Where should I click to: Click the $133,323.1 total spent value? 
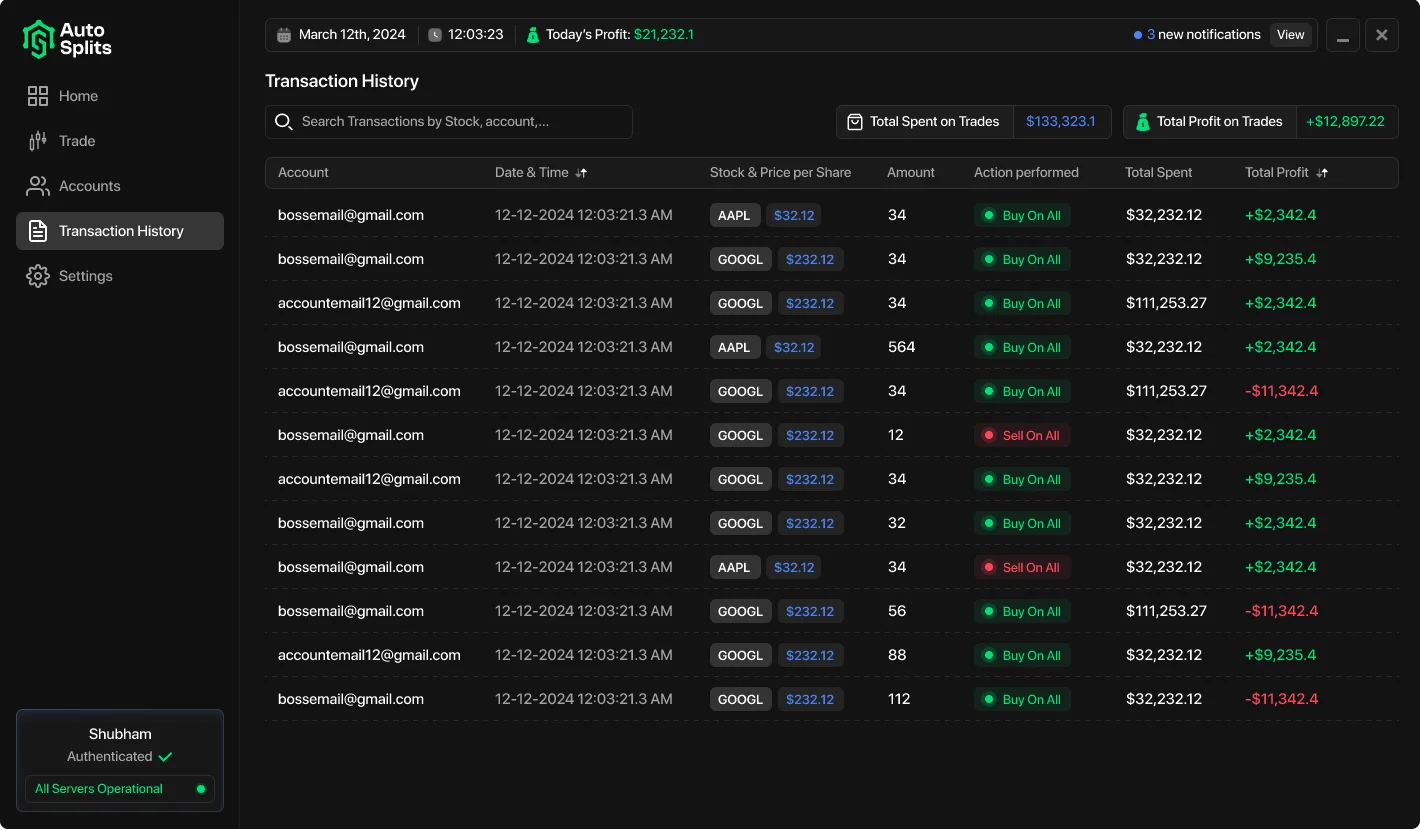click(1061, 122)
